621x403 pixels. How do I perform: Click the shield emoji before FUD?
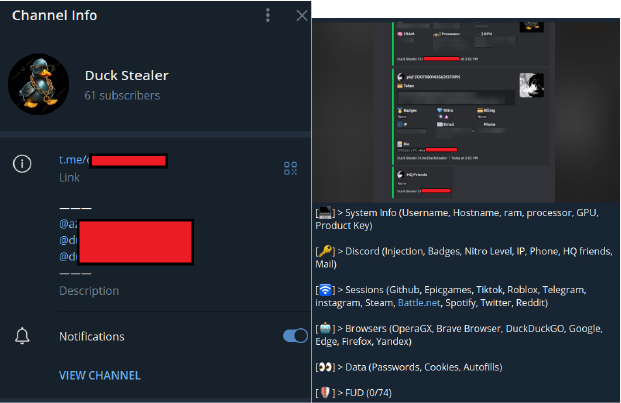[x=325, y=393]
